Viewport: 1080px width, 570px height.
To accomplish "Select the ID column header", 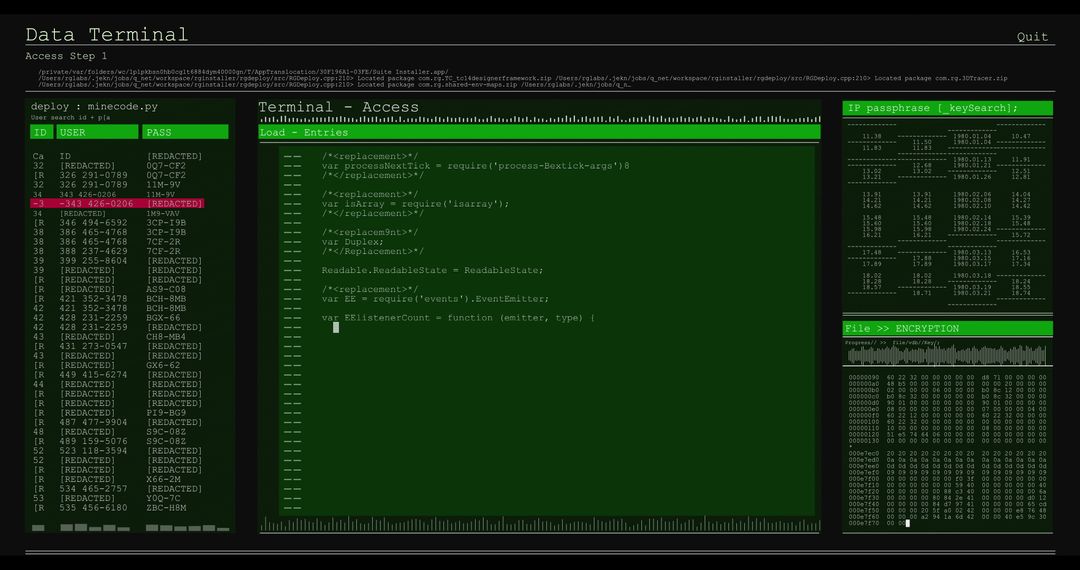I will point(41,132).
